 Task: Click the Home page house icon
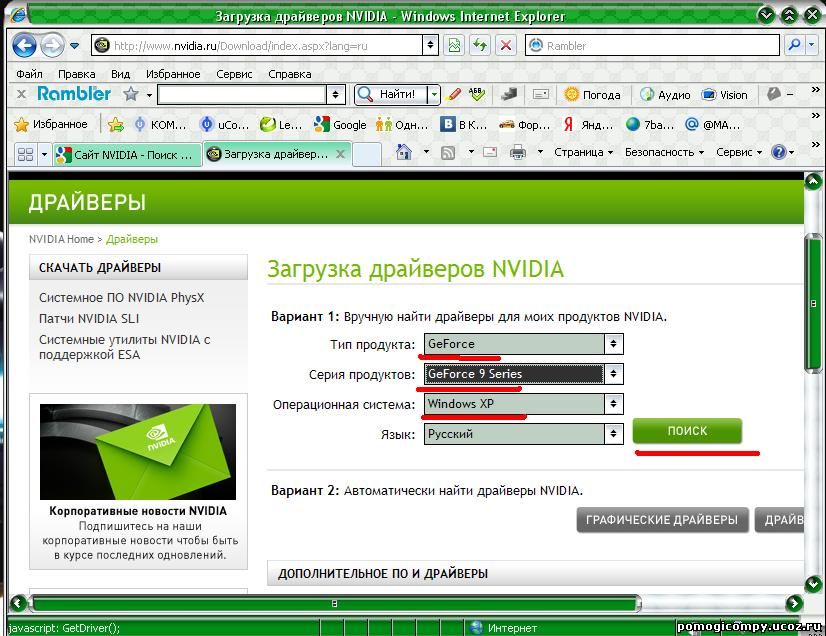(404, 152)
